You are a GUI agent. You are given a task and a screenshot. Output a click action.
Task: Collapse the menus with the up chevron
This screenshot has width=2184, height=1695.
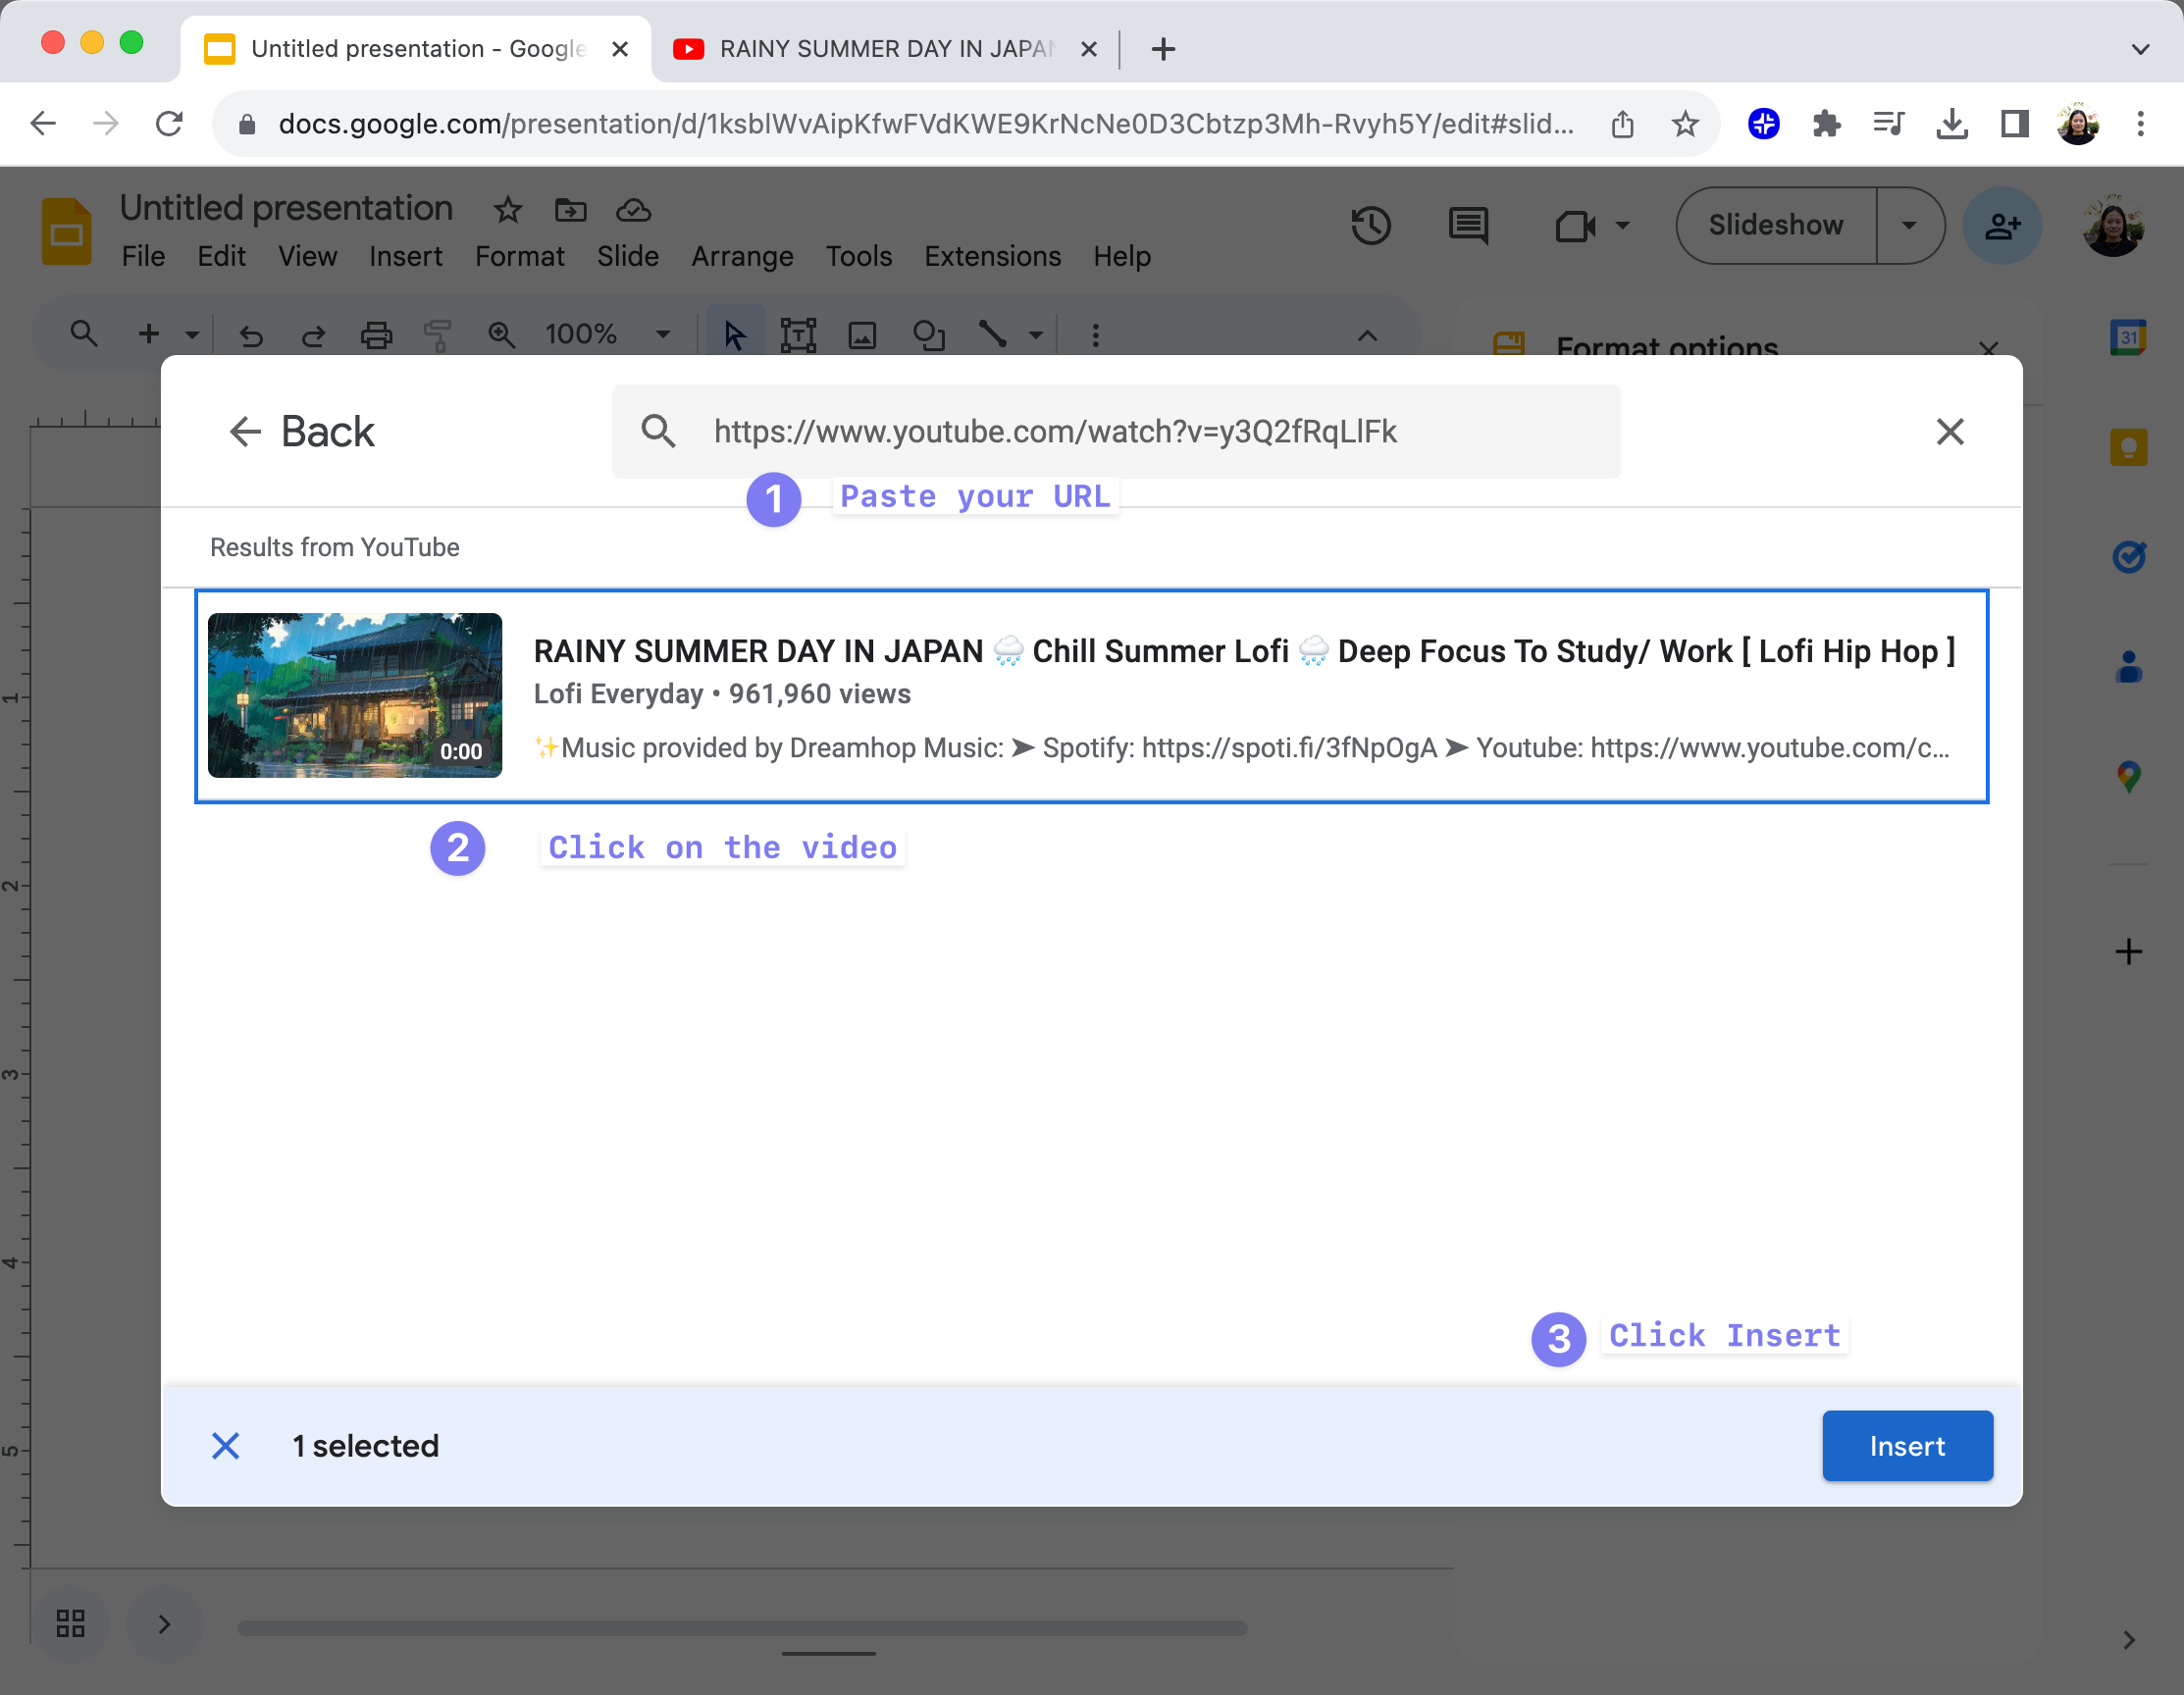pos(1367,335)
